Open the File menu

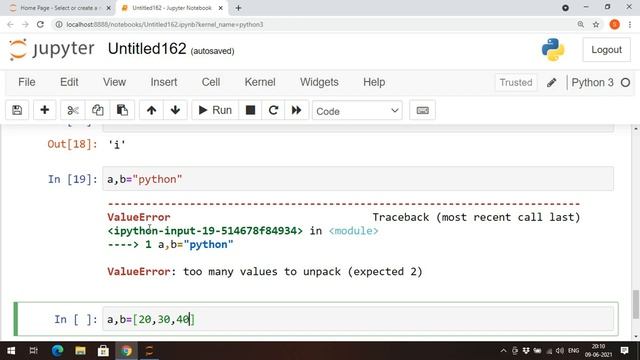point(27,82)
